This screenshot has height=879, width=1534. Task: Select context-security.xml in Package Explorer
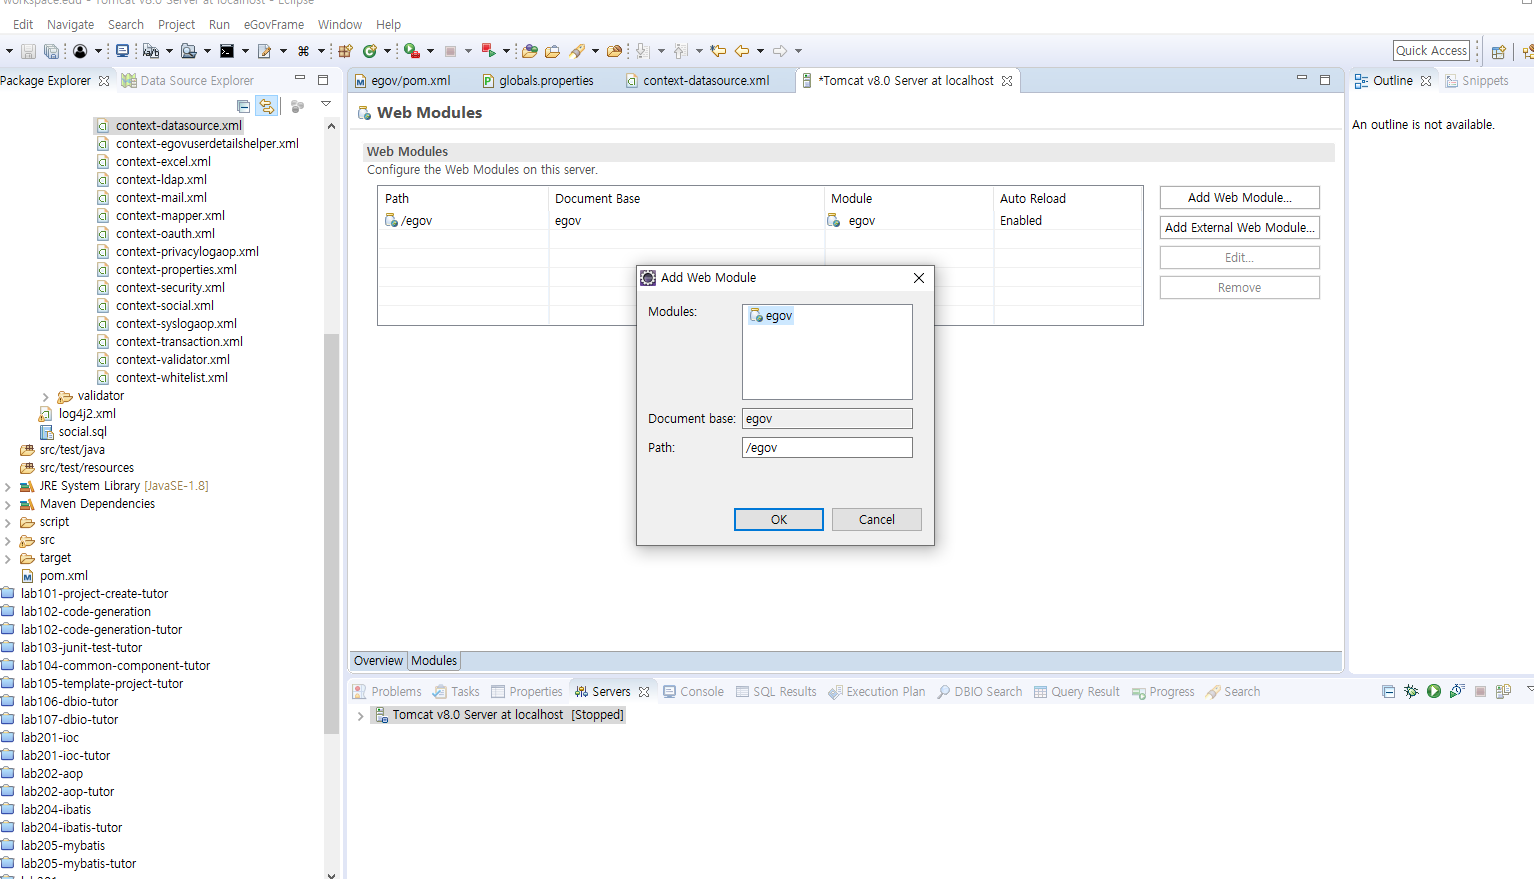pos(170,288)
